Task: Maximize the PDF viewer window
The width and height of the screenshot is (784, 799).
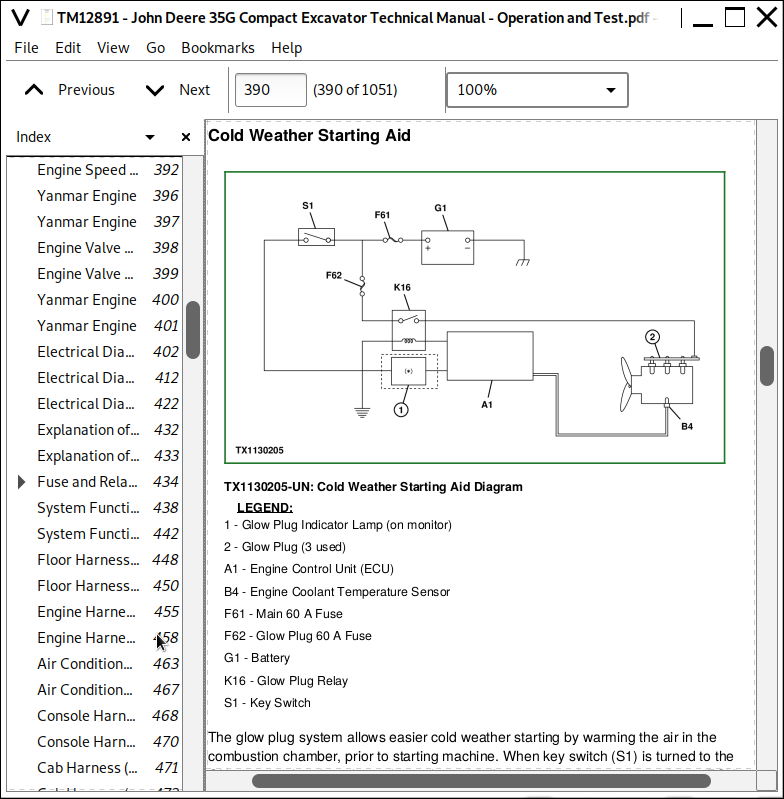Action: point(735,17)
